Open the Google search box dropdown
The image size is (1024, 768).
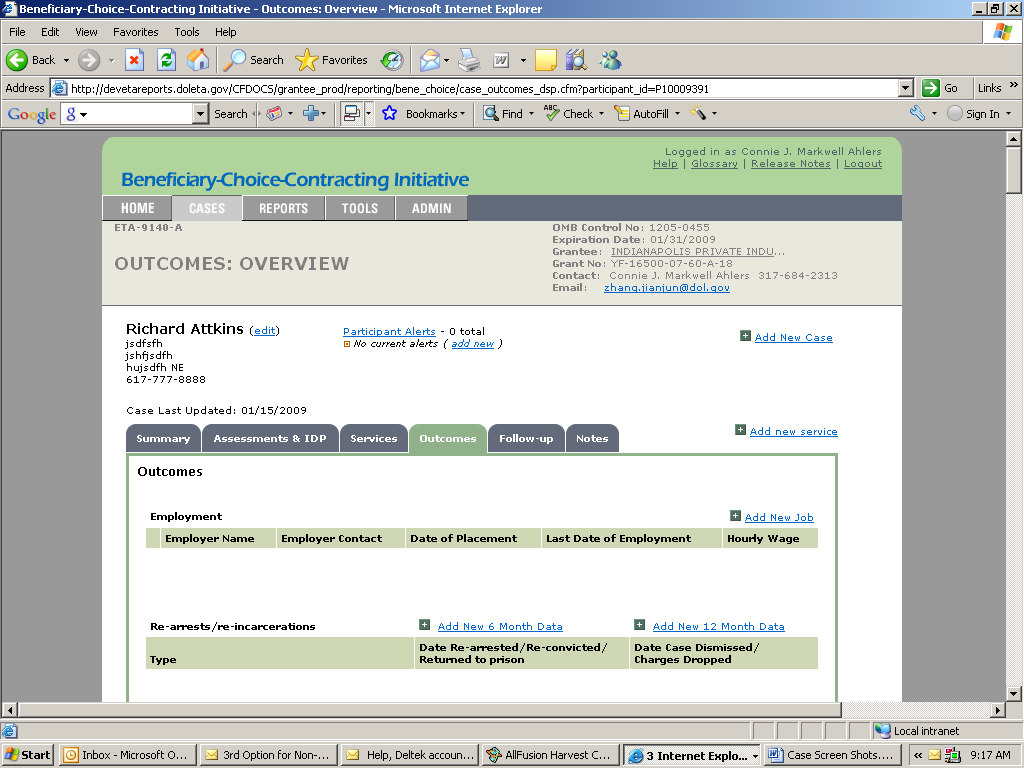click(200, 114)
